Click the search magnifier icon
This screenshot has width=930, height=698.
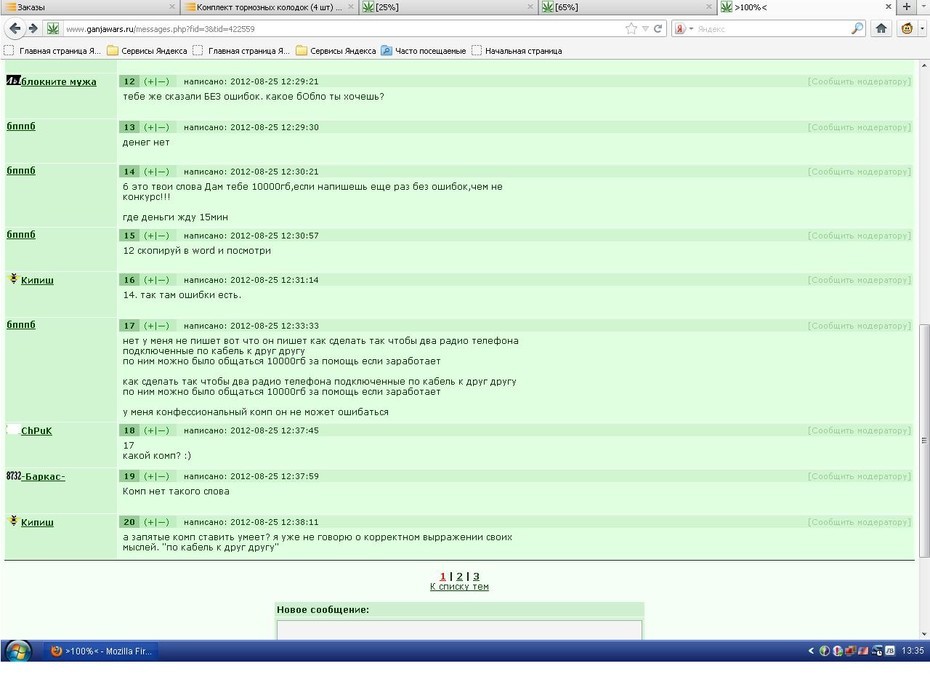tap(857, 28)
